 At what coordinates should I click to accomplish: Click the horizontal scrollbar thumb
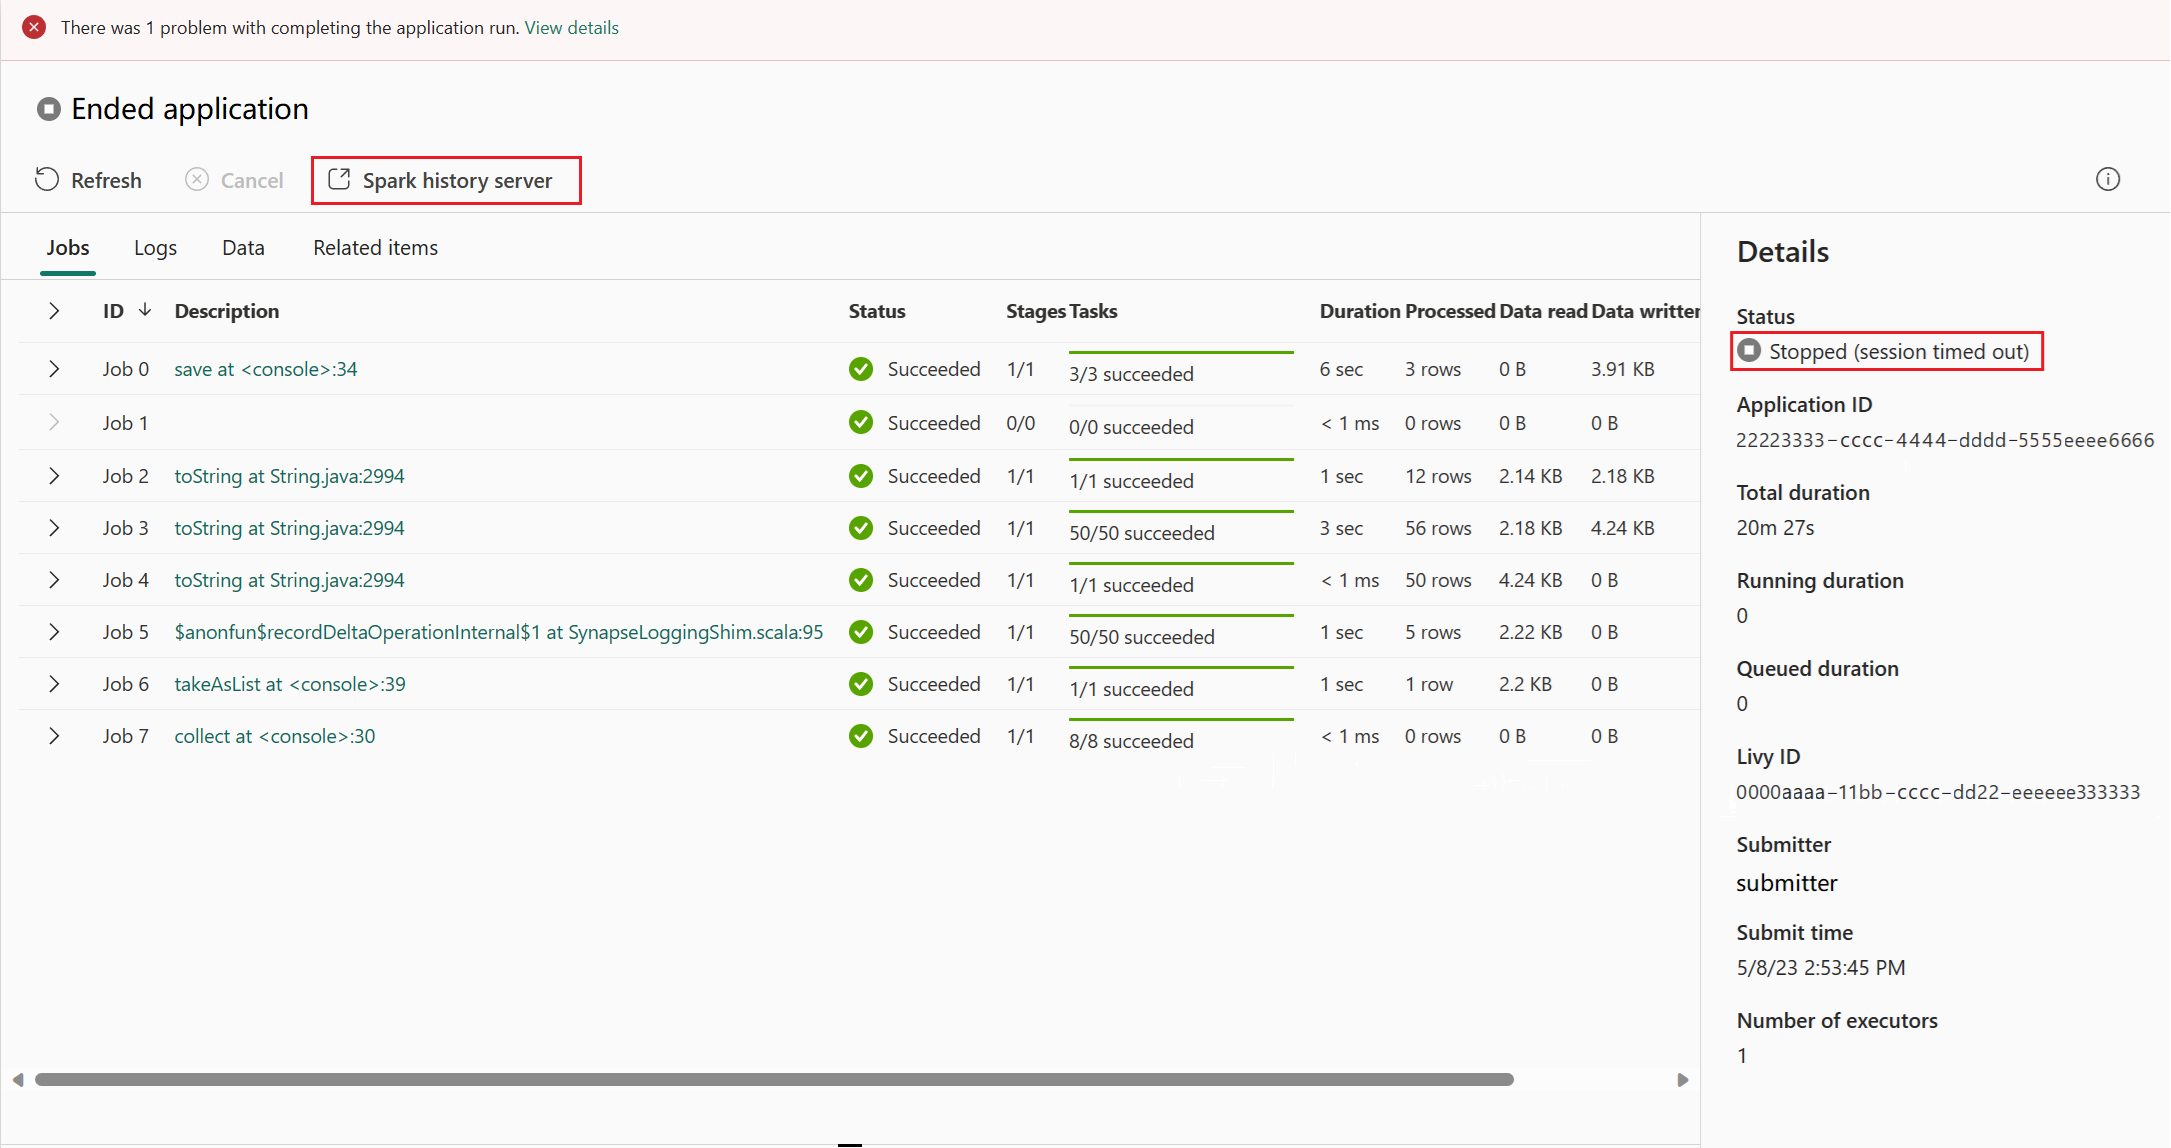click(x=773, y=1080)
